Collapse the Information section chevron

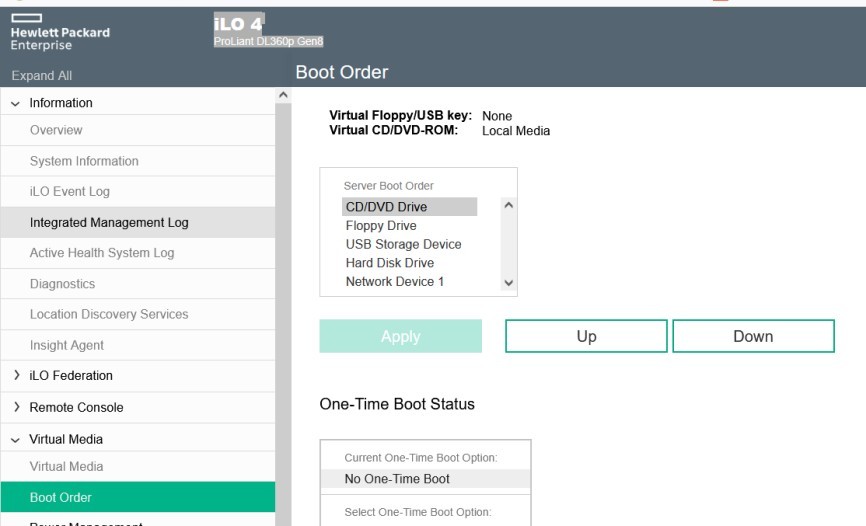[16, 103]
